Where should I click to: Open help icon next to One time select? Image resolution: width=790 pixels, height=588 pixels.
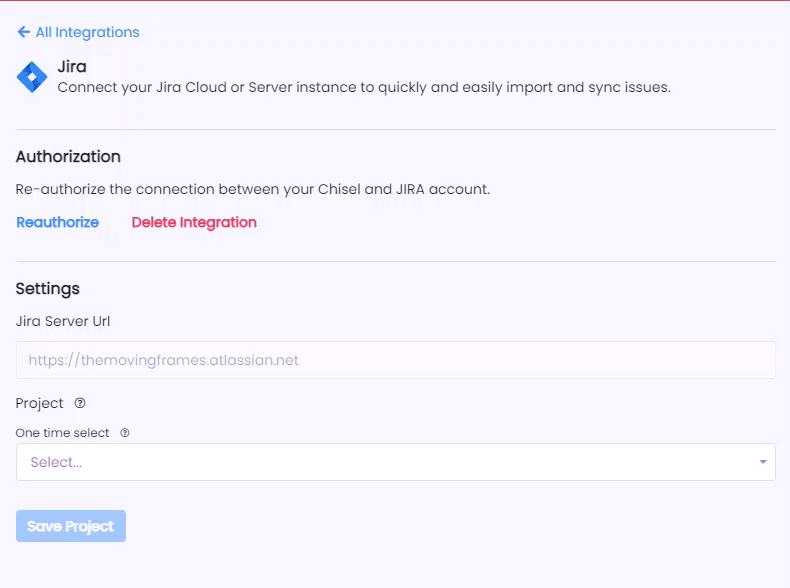(125, 433)
